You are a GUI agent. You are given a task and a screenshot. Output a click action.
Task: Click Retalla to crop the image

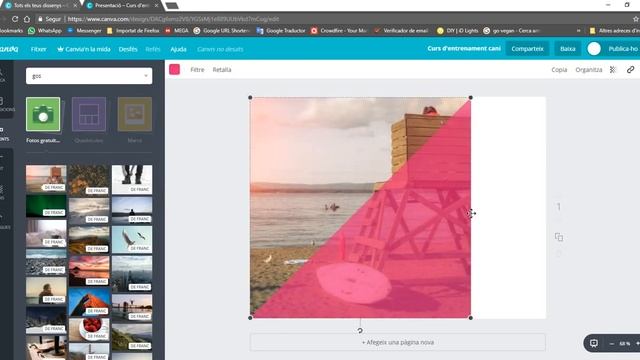tap(222, 70)
